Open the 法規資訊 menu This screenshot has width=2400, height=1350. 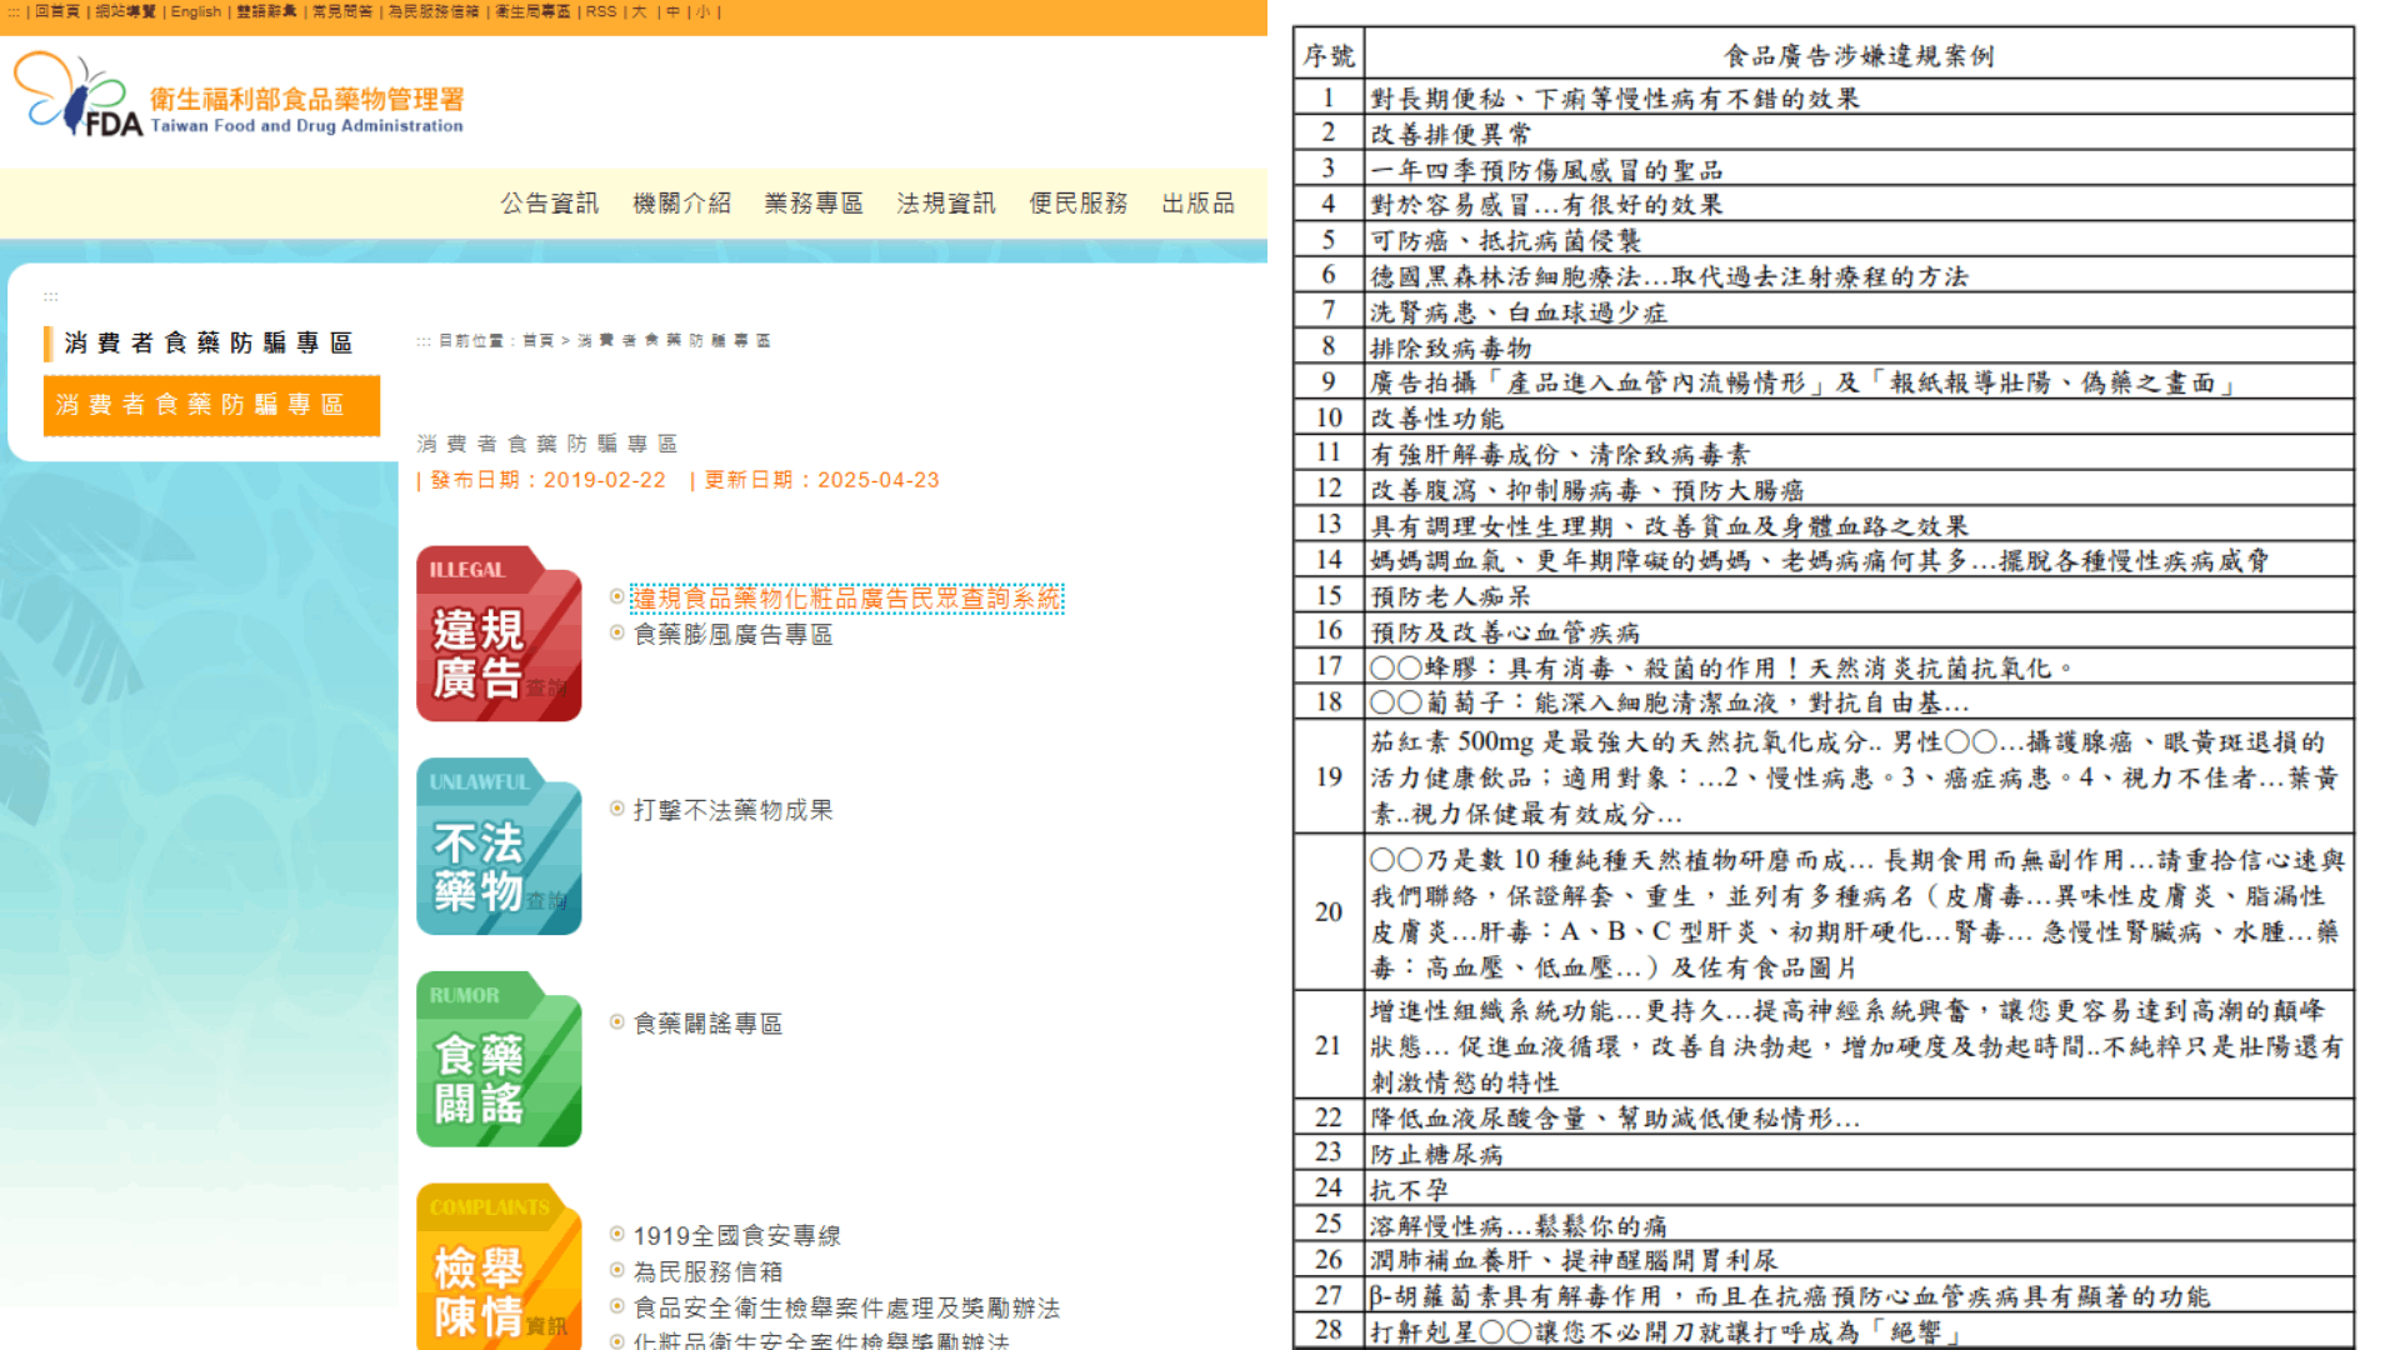(946, 203)
